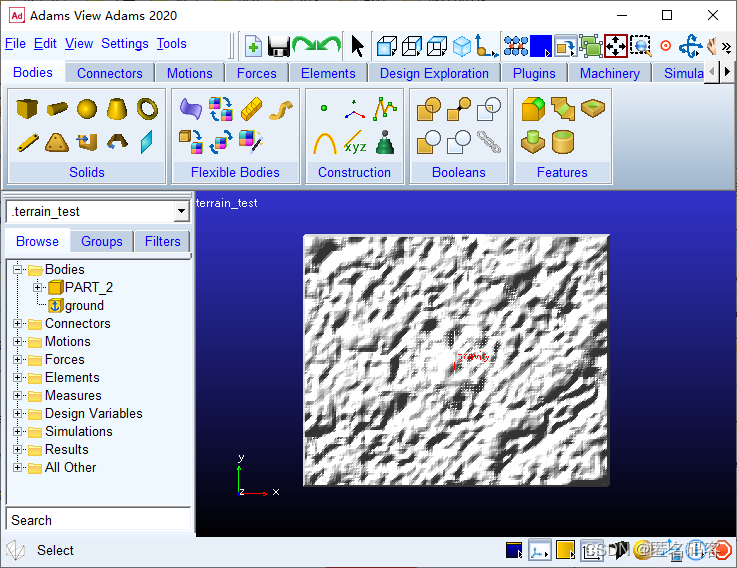Open the Groups browser tab

[x=102, y=241]
